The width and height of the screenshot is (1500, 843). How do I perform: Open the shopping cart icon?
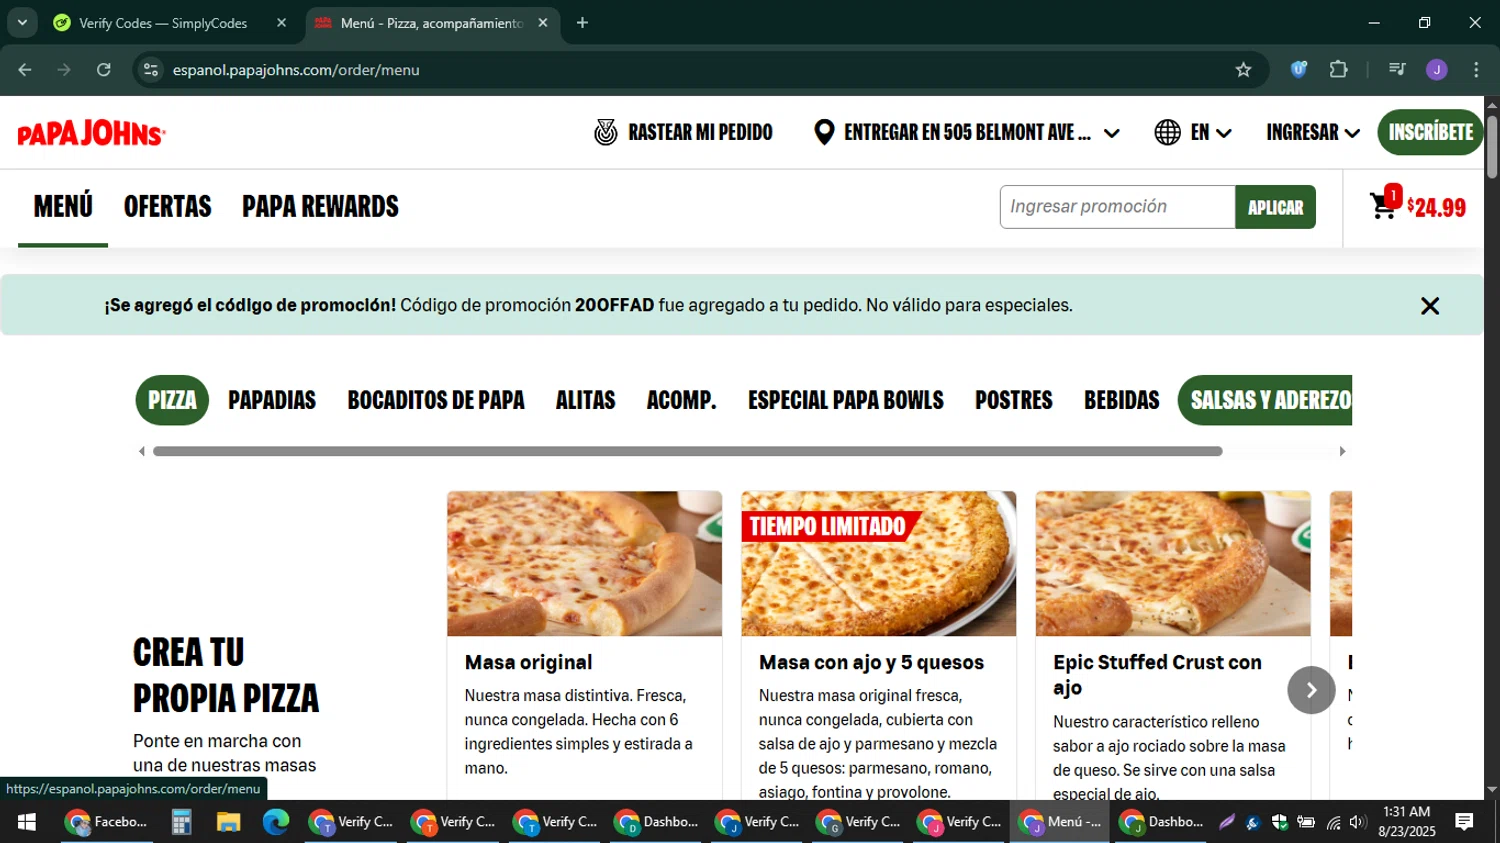tap(1384, 206)
